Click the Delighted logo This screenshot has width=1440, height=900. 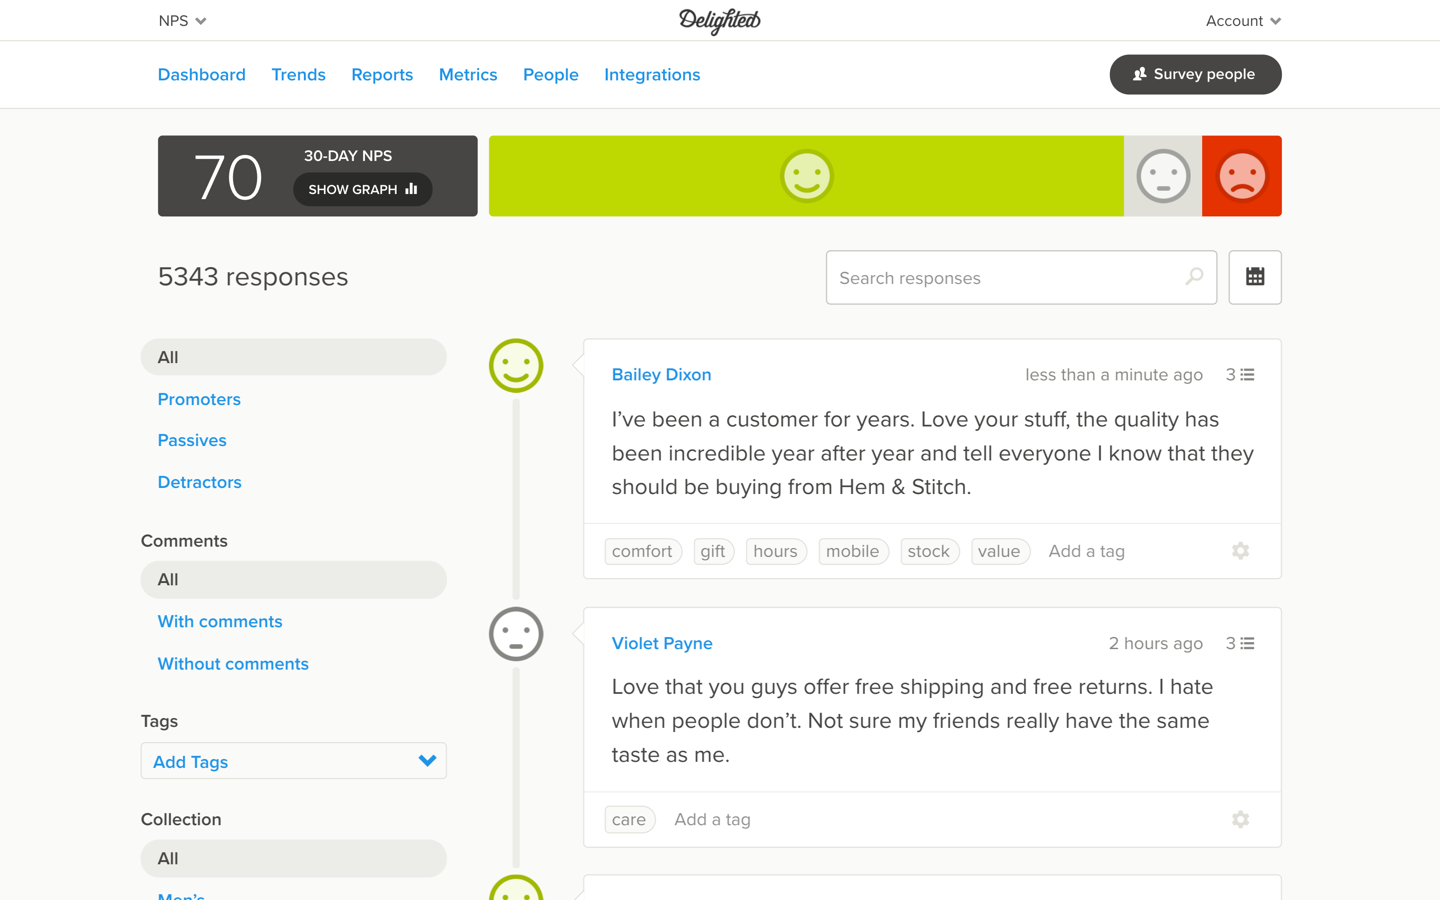coord(720,21)
